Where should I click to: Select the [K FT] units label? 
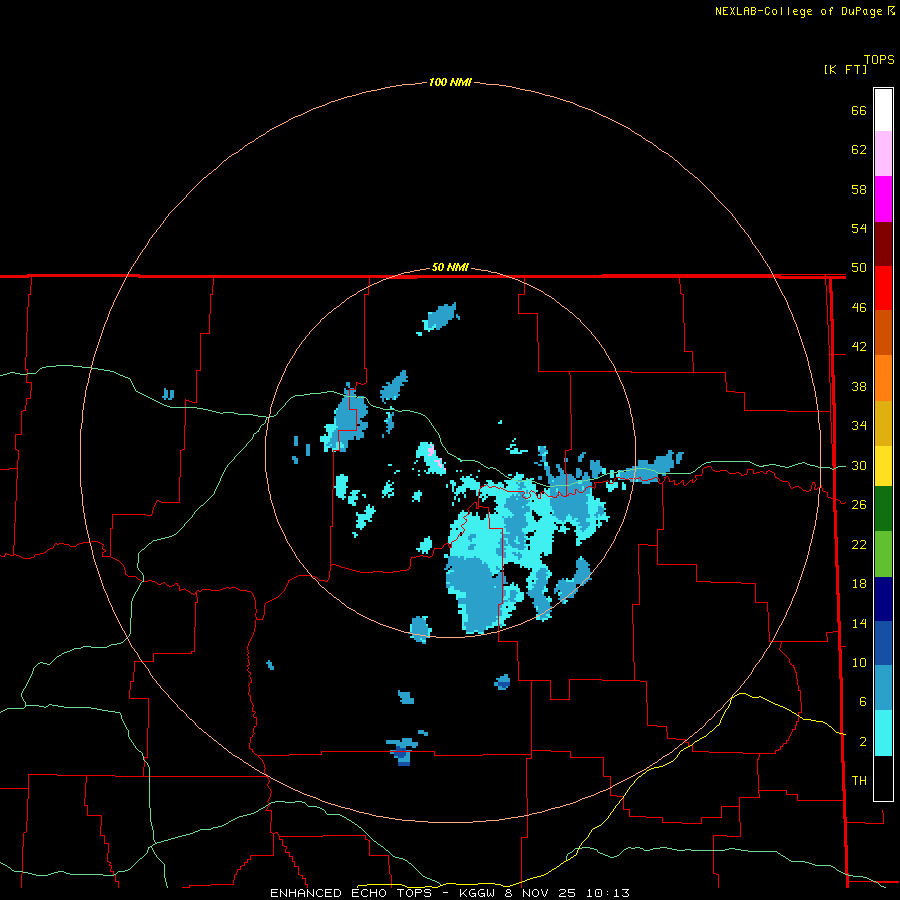[845, 69]
